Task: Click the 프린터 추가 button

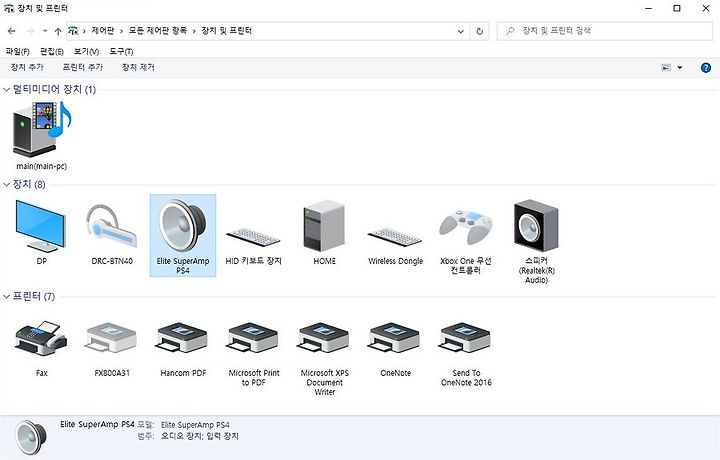Action: [x=83, y=67]
